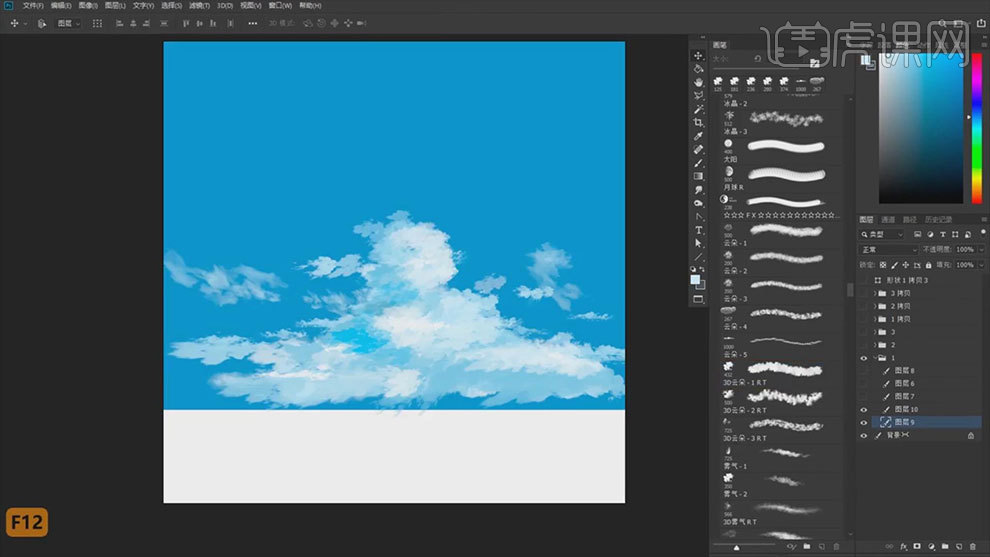Open the auto-select 图层 dropdown in options bar
The height and width of the screenshot is (557, 990).
pos(68,23)
